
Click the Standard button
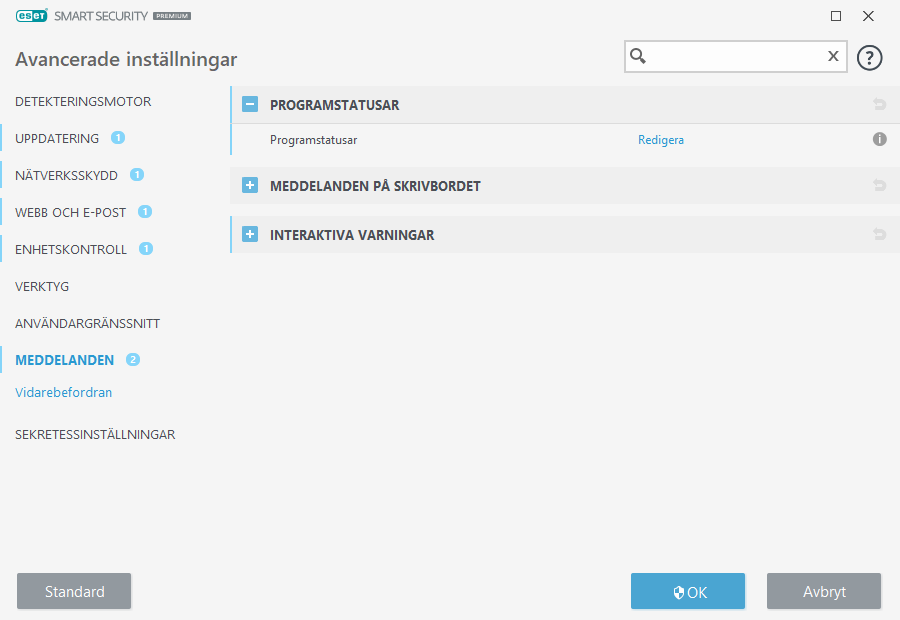tap(74, 591)
